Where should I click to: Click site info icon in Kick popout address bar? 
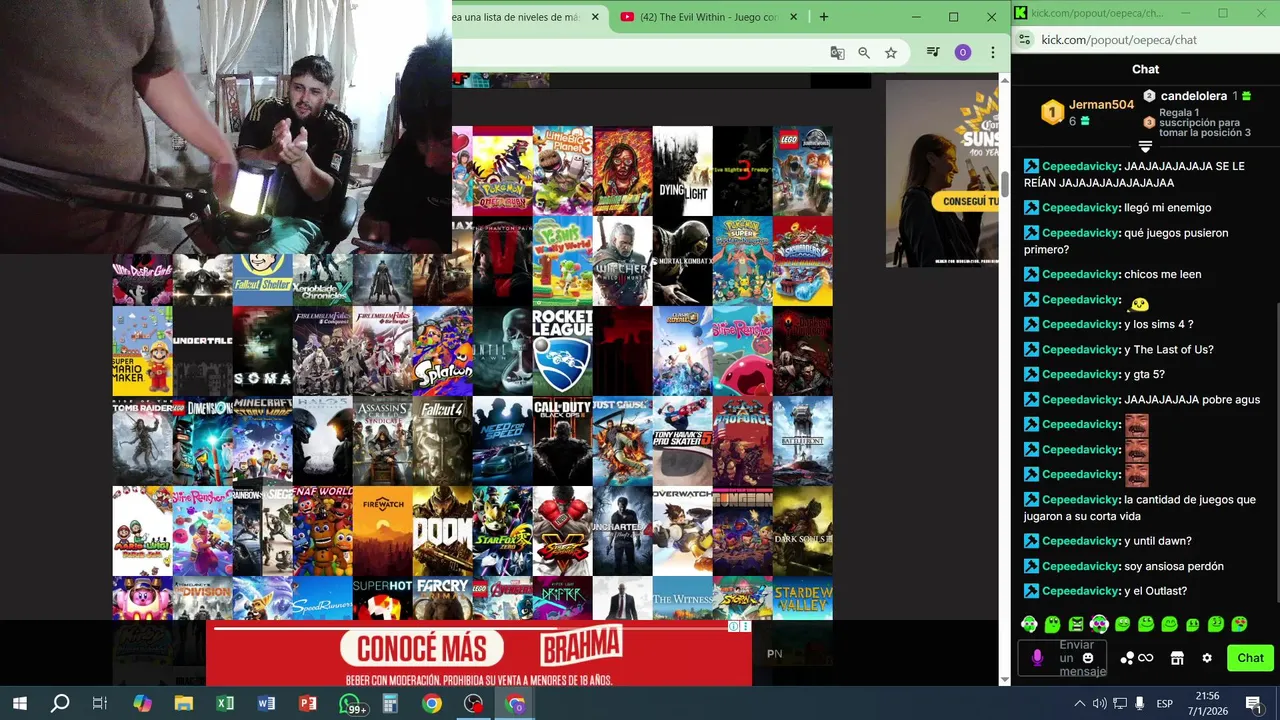[x=1024, y=40]
